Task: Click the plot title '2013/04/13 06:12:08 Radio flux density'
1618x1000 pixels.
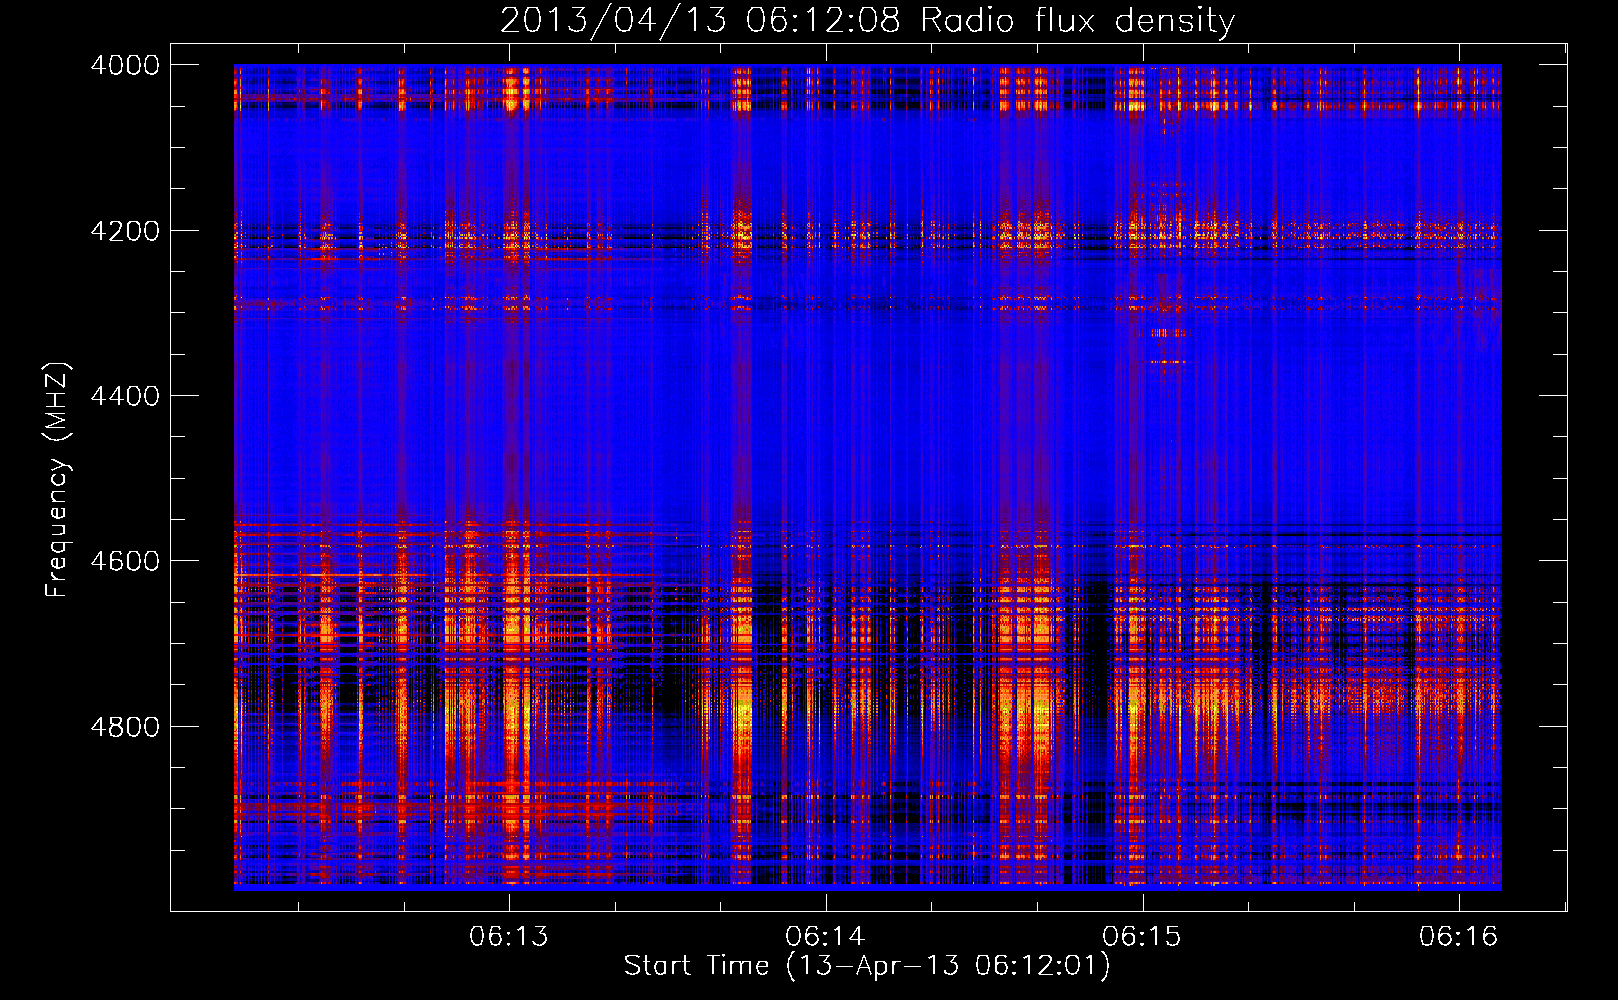Action: pyautogui.click(x=867, y=21)
